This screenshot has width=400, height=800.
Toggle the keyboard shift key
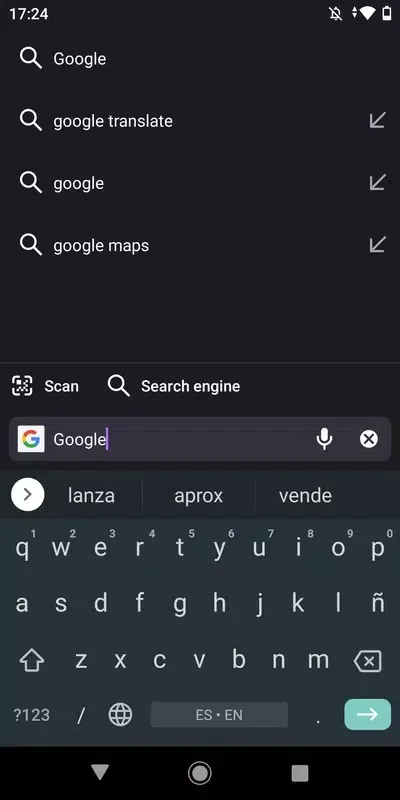click(x=32, y=661)
